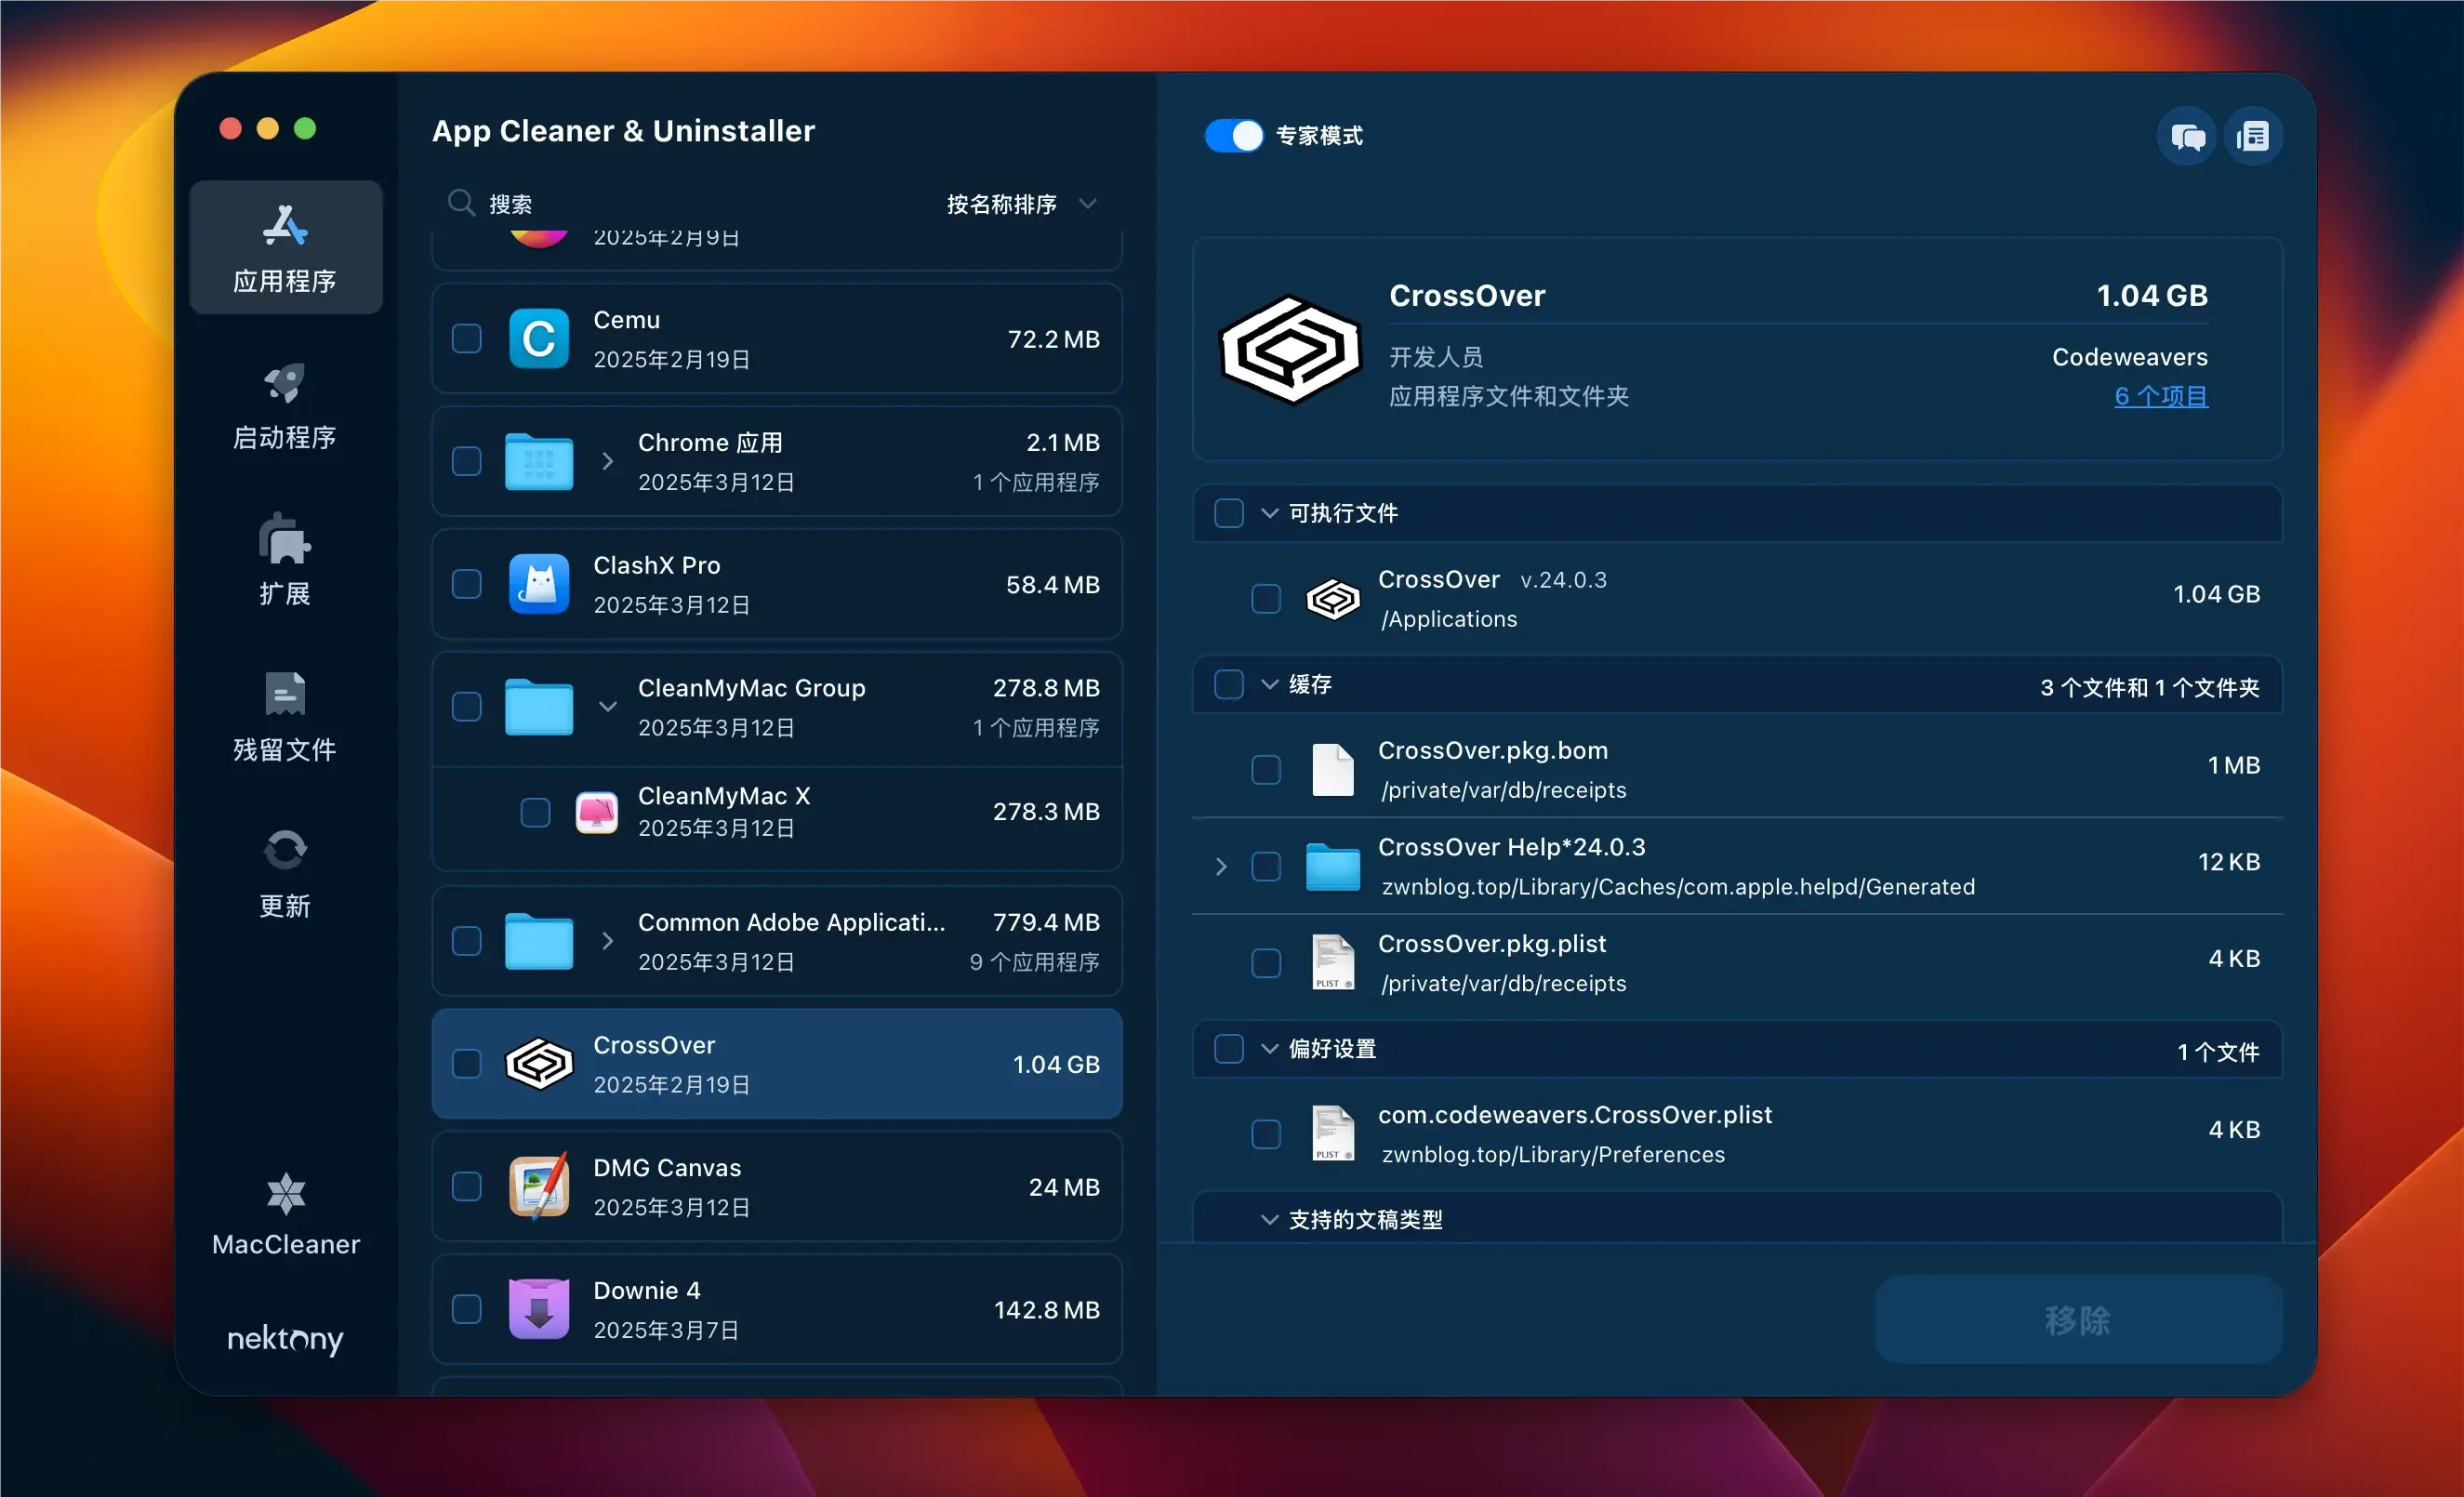Tick the 缓存 section checkbox
The image size is (2464, 1497).
coord(1229,685)
